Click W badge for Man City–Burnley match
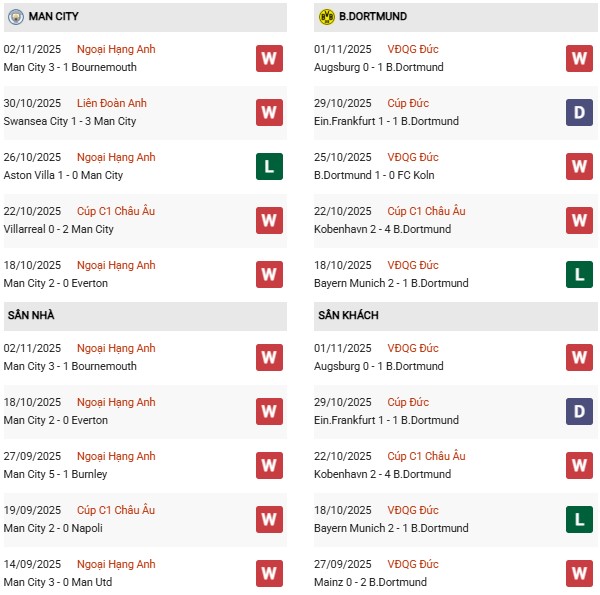Viewport: 600px width, 595px height. (x=269, y=465)
